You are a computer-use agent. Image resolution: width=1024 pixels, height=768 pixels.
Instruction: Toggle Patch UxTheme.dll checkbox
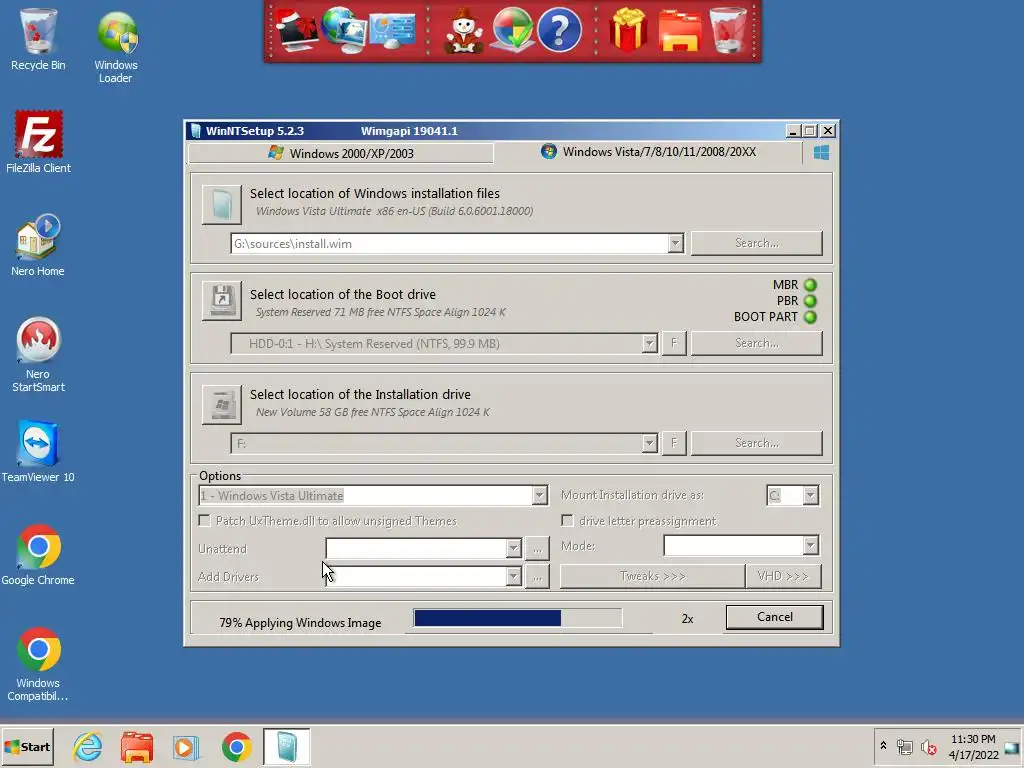pos(204,520)
